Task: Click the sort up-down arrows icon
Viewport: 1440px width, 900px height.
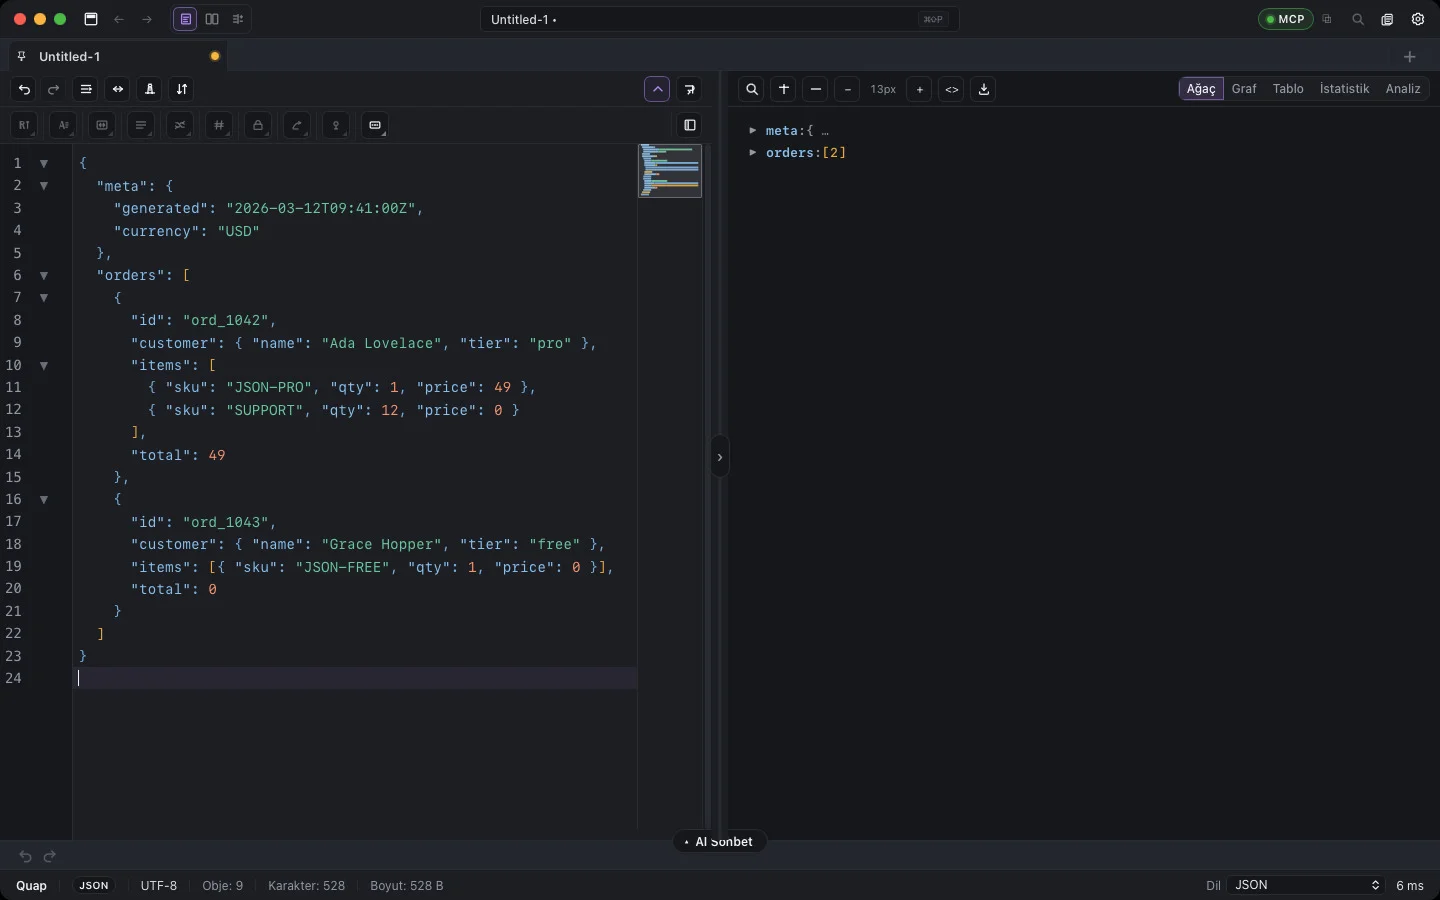Action: [182, 90]
